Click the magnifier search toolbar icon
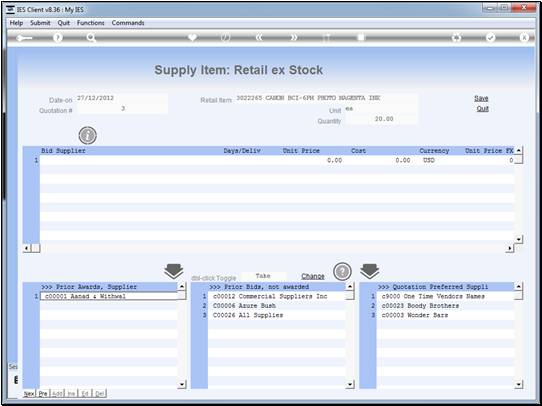The height and width of the screenshot is (406, 542). point(91,38)
